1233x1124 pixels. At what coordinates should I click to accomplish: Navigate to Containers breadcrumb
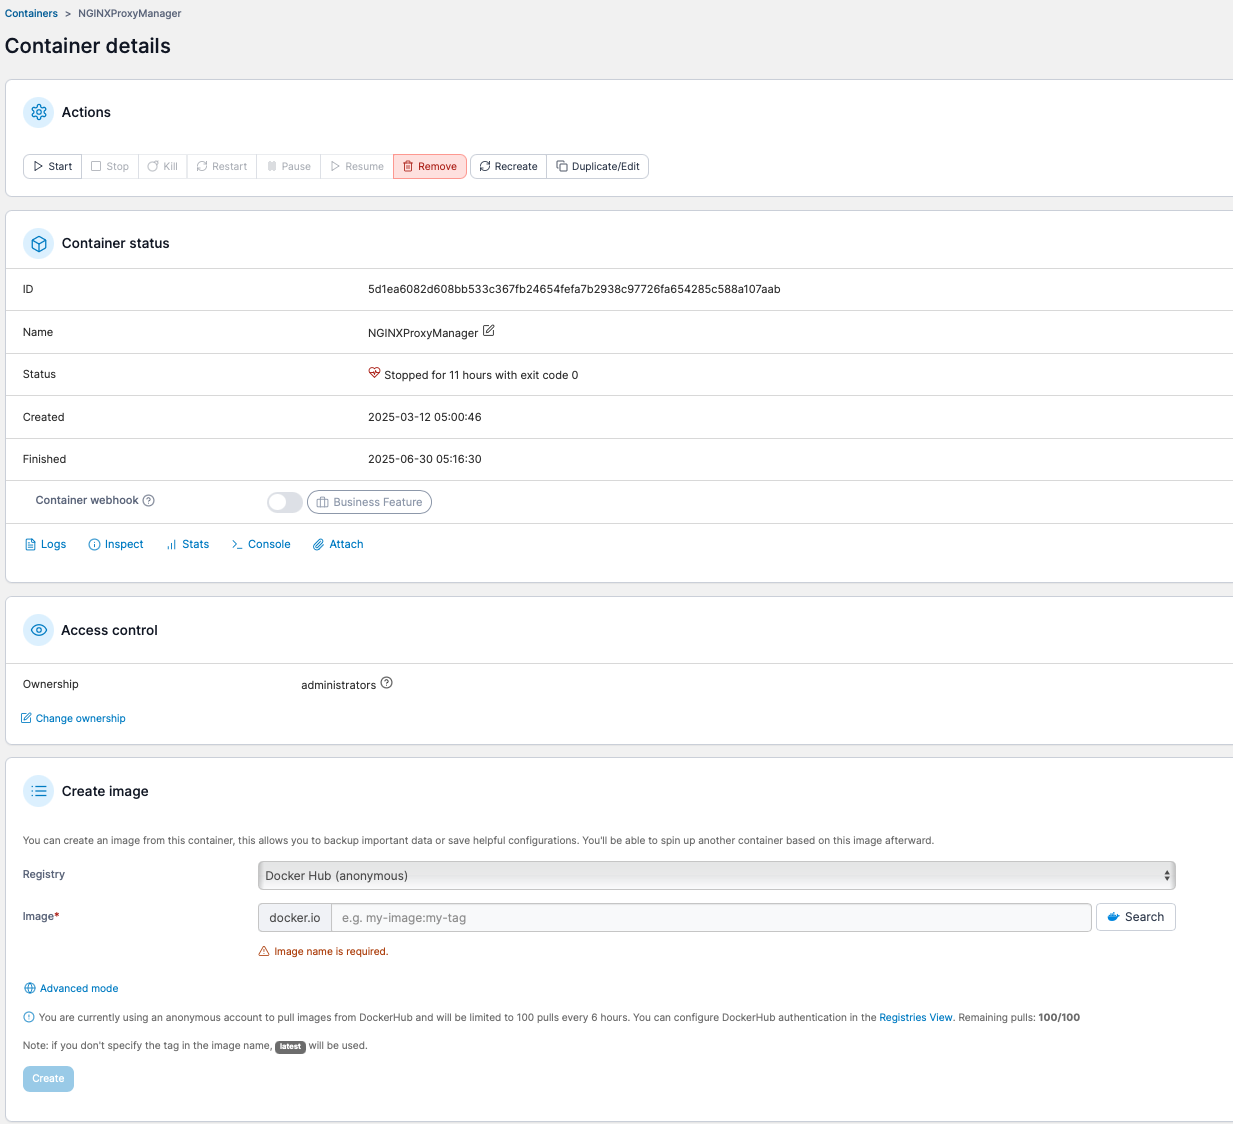tap(31, 13)
